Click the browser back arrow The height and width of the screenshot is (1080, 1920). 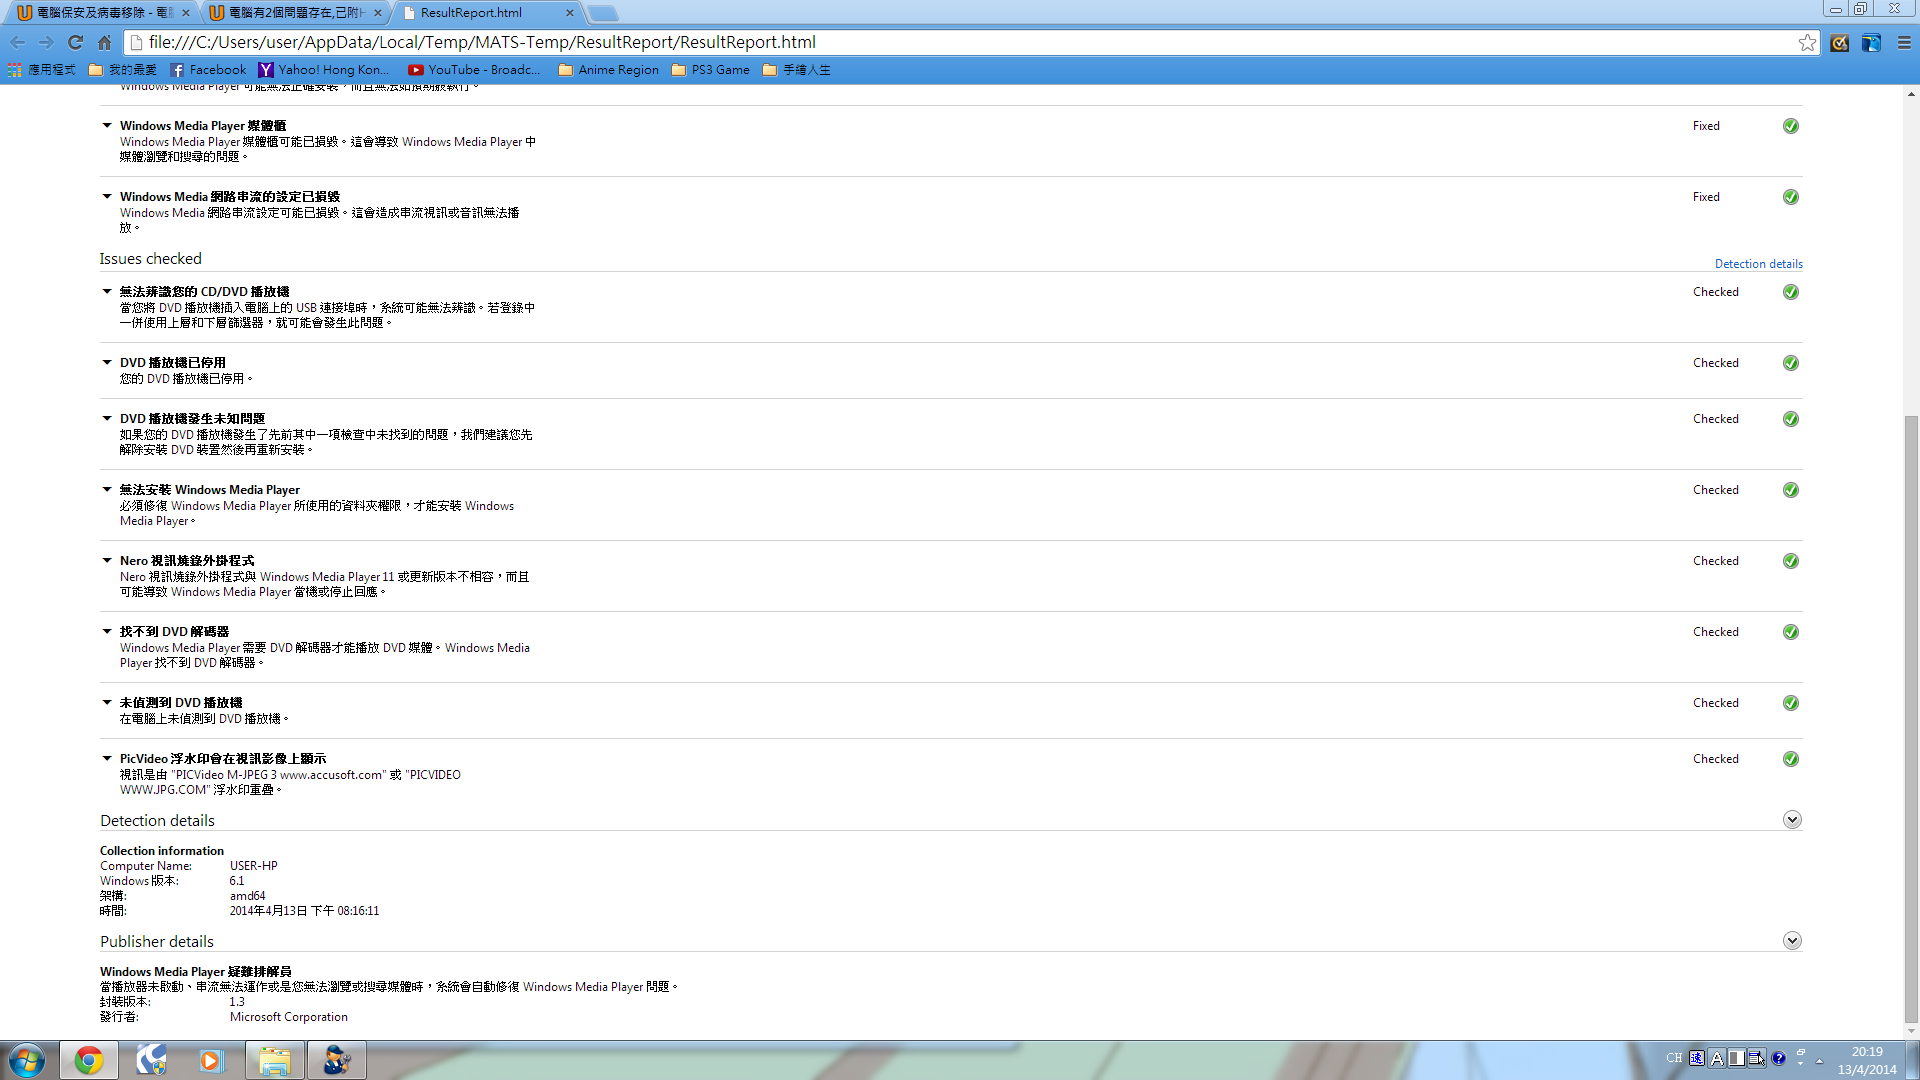tap(17, 42)
